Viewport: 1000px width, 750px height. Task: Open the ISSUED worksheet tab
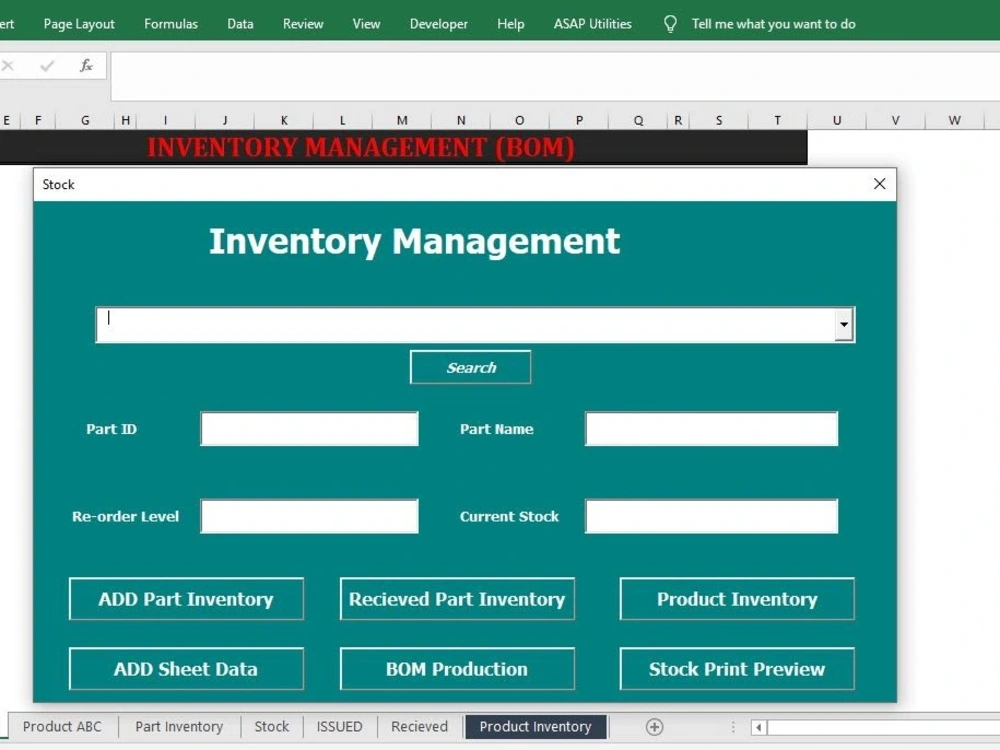339,727
